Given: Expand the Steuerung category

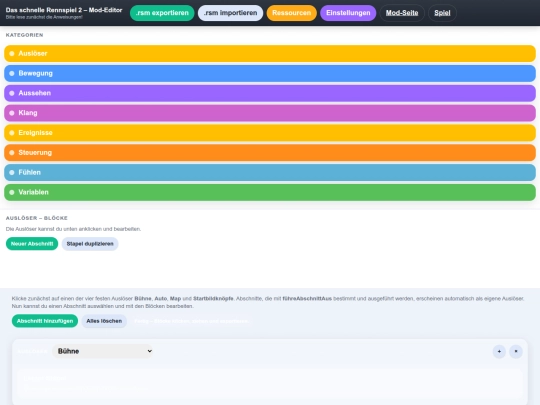Looking at the screenshot, I should tap(270, 153).
